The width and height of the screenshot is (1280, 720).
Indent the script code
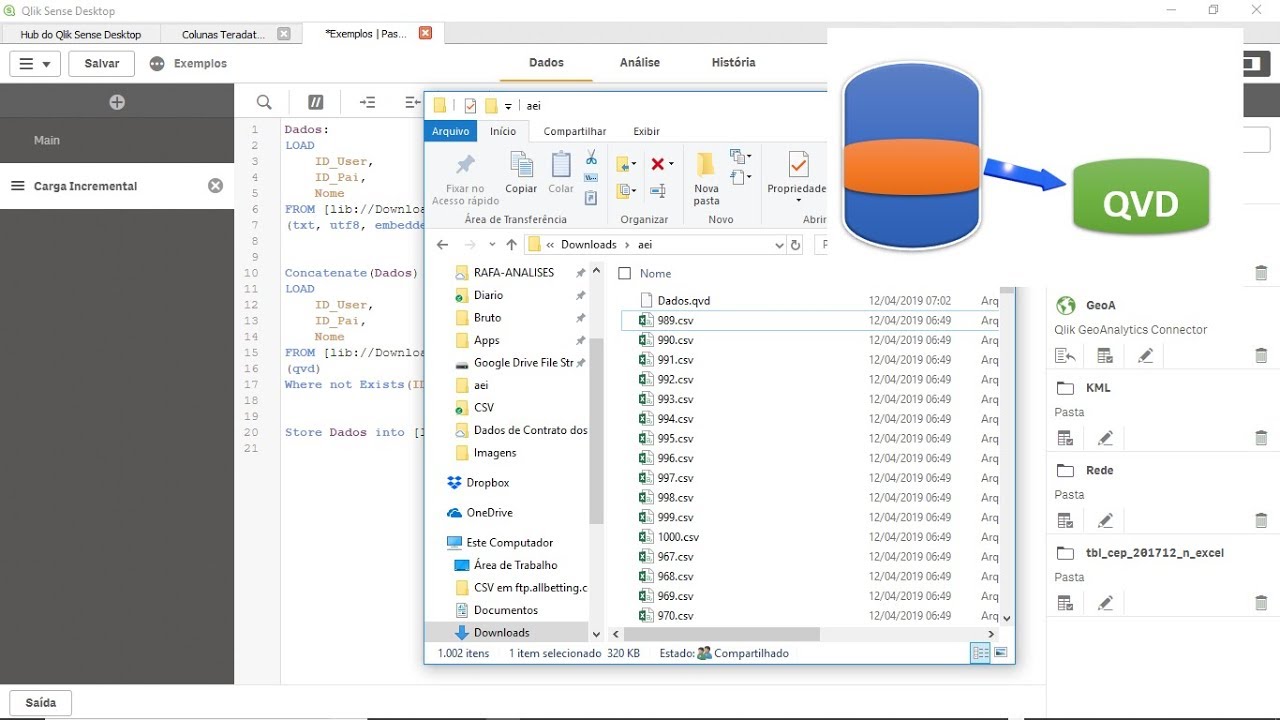pos(368,102)
